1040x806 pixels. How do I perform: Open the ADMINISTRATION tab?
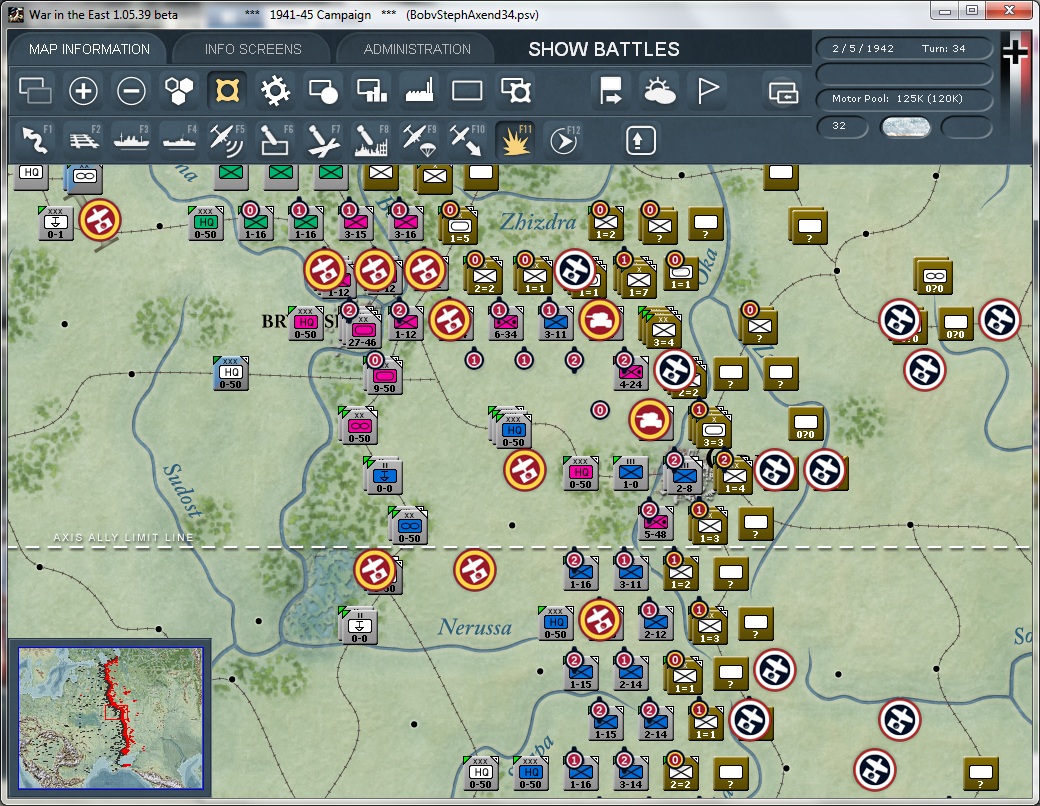[x=417, y=49]
